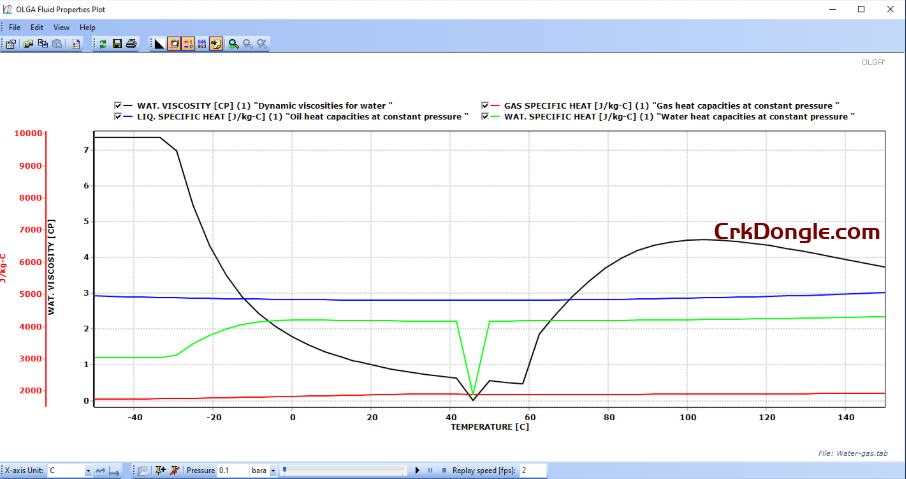The height and width of the screenshot is (479, 906).
Task: Hide the WAT. SPECIFIC HEAT series checkbox
Action: pyautogui.click(x=485, y=116)
